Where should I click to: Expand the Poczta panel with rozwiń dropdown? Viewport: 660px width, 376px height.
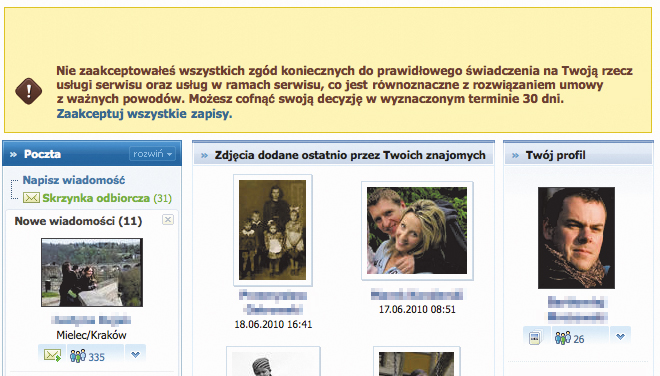pyautogui.click(x=152, y=154)
